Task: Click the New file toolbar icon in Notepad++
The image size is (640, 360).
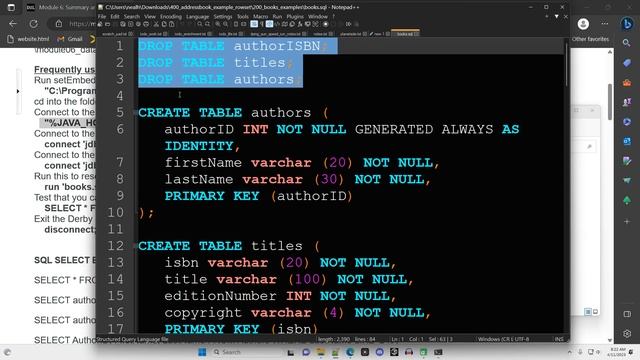Action: [100, 24]
